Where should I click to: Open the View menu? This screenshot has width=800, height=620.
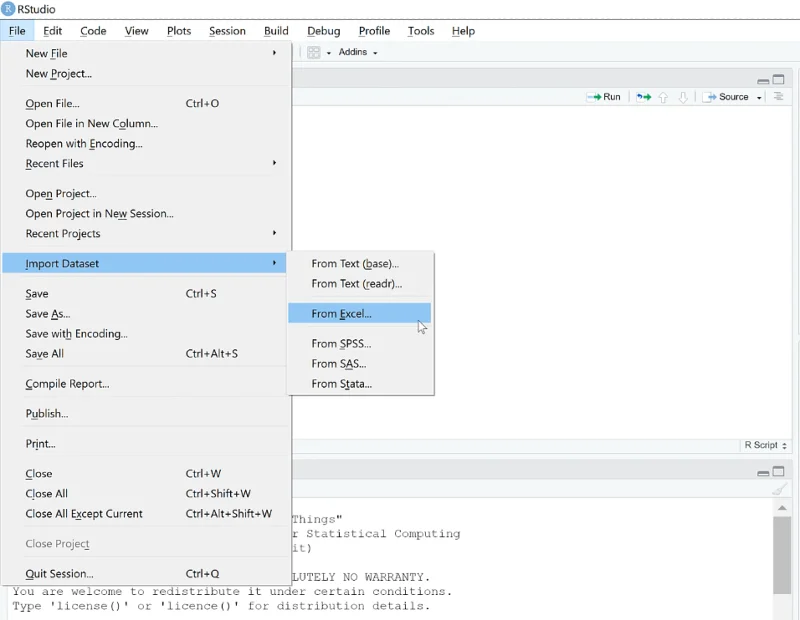[x=137, y=31]
